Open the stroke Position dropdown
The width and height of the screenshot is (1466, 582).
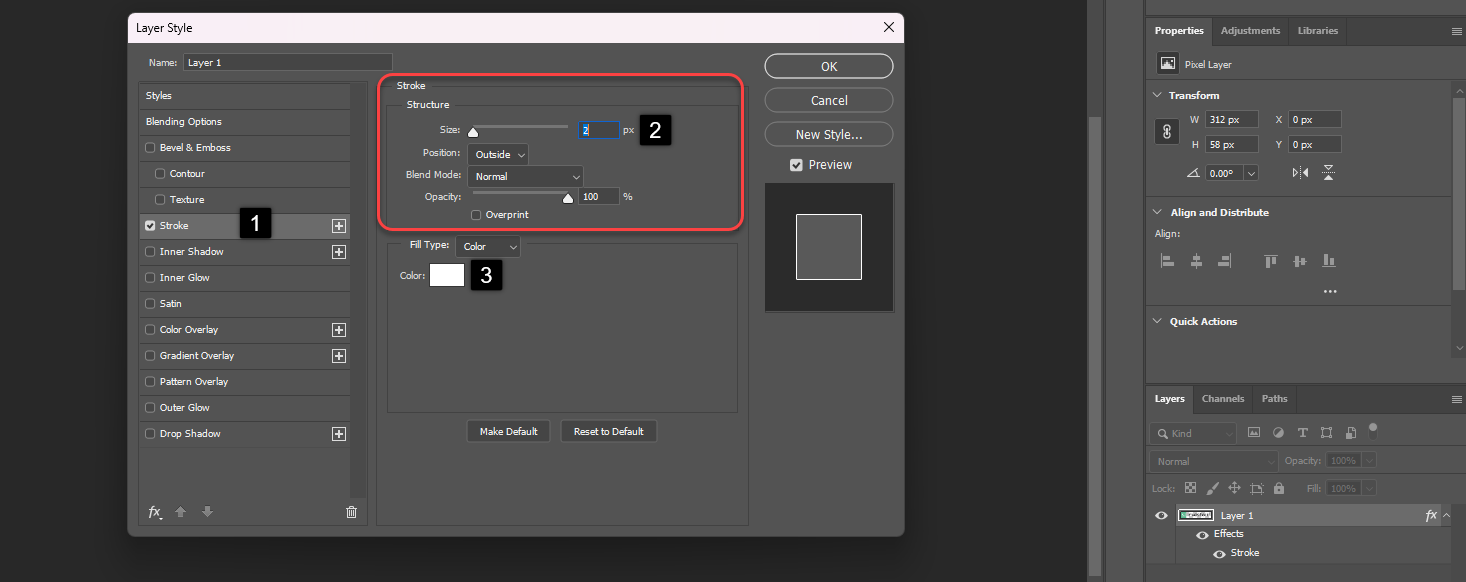click(497, 154)
